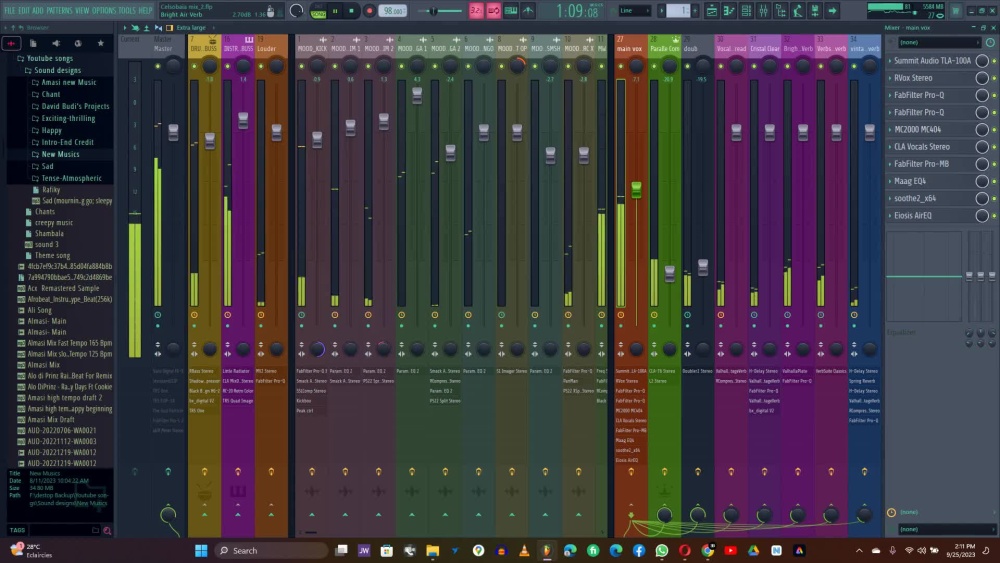Viewport: 1000px width, 563px height.
Task: Open Windows Start menu
Action: [x=201, y=550]
